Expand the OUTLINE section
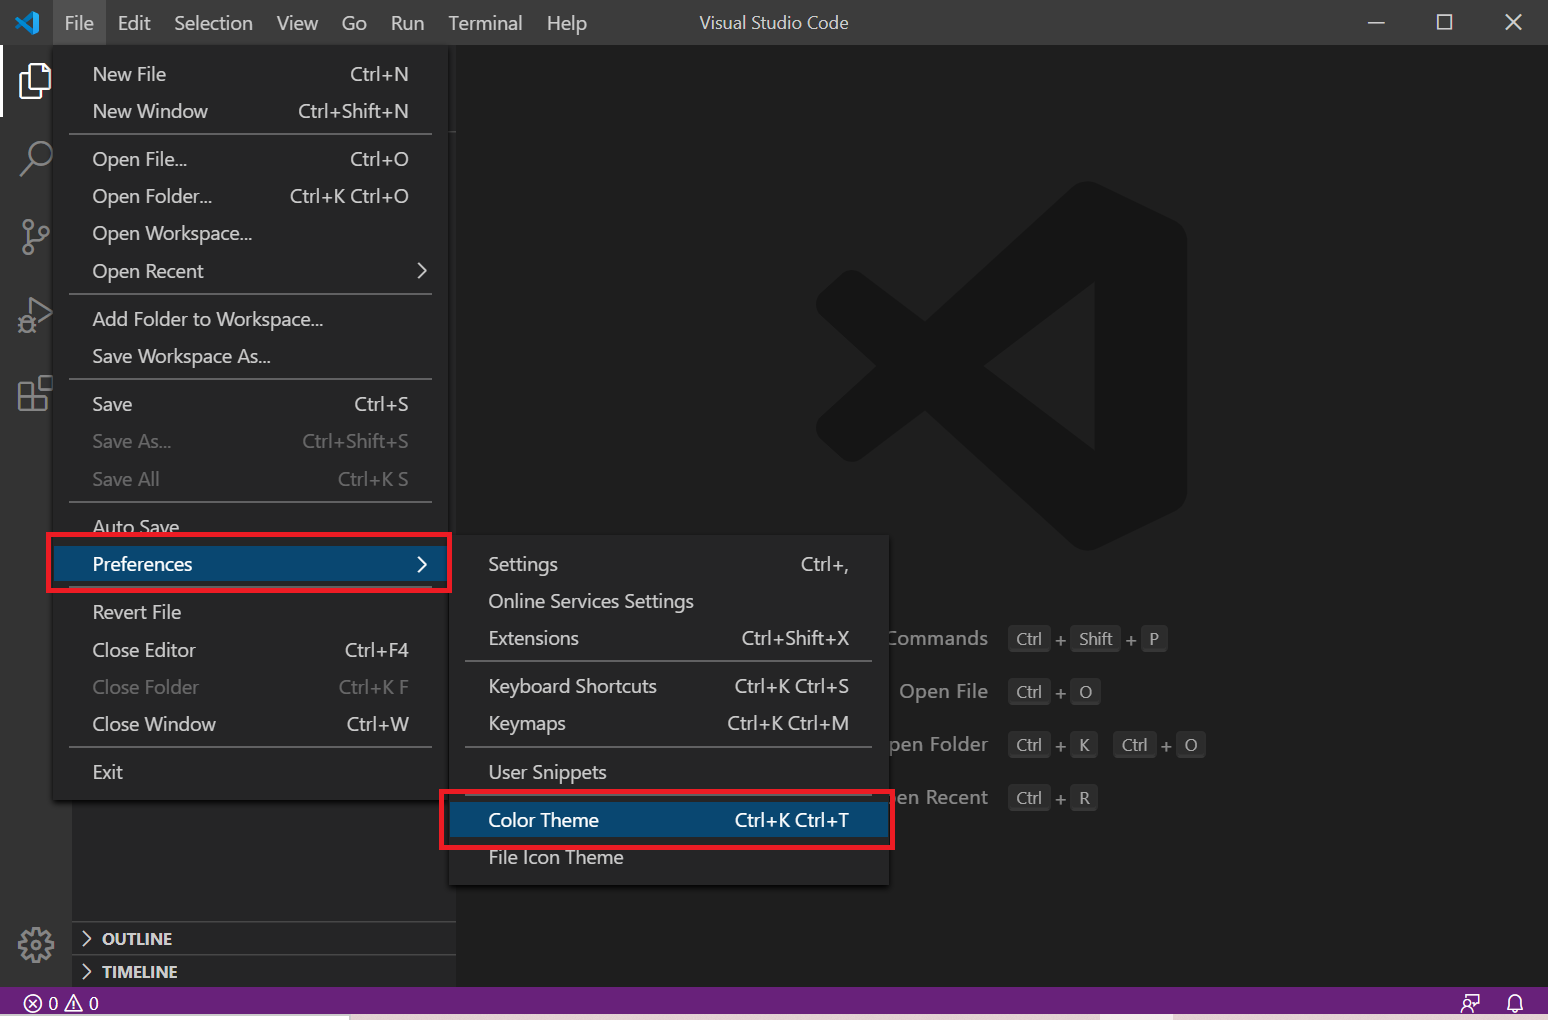This screenshot has width=1548, height=1020. tap(264, 938)
